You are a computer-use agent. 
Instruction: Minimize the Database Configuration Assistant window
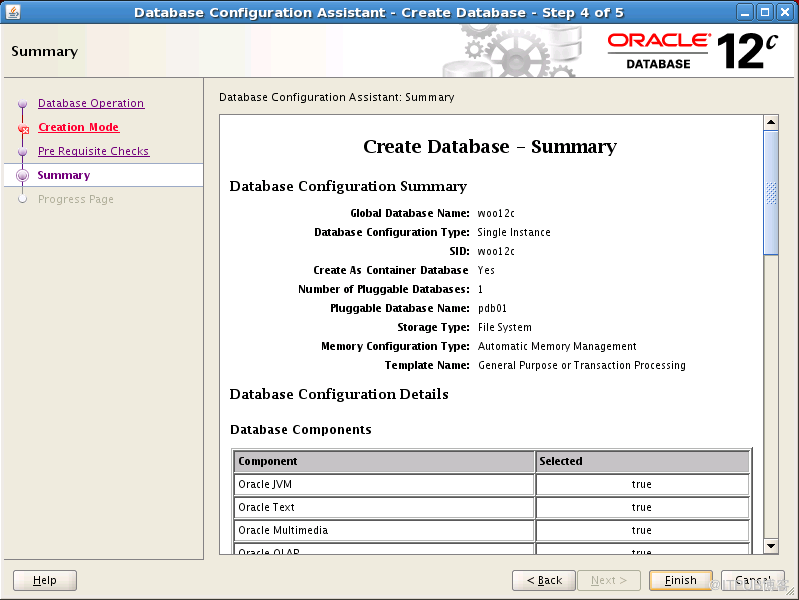[744, 12]
